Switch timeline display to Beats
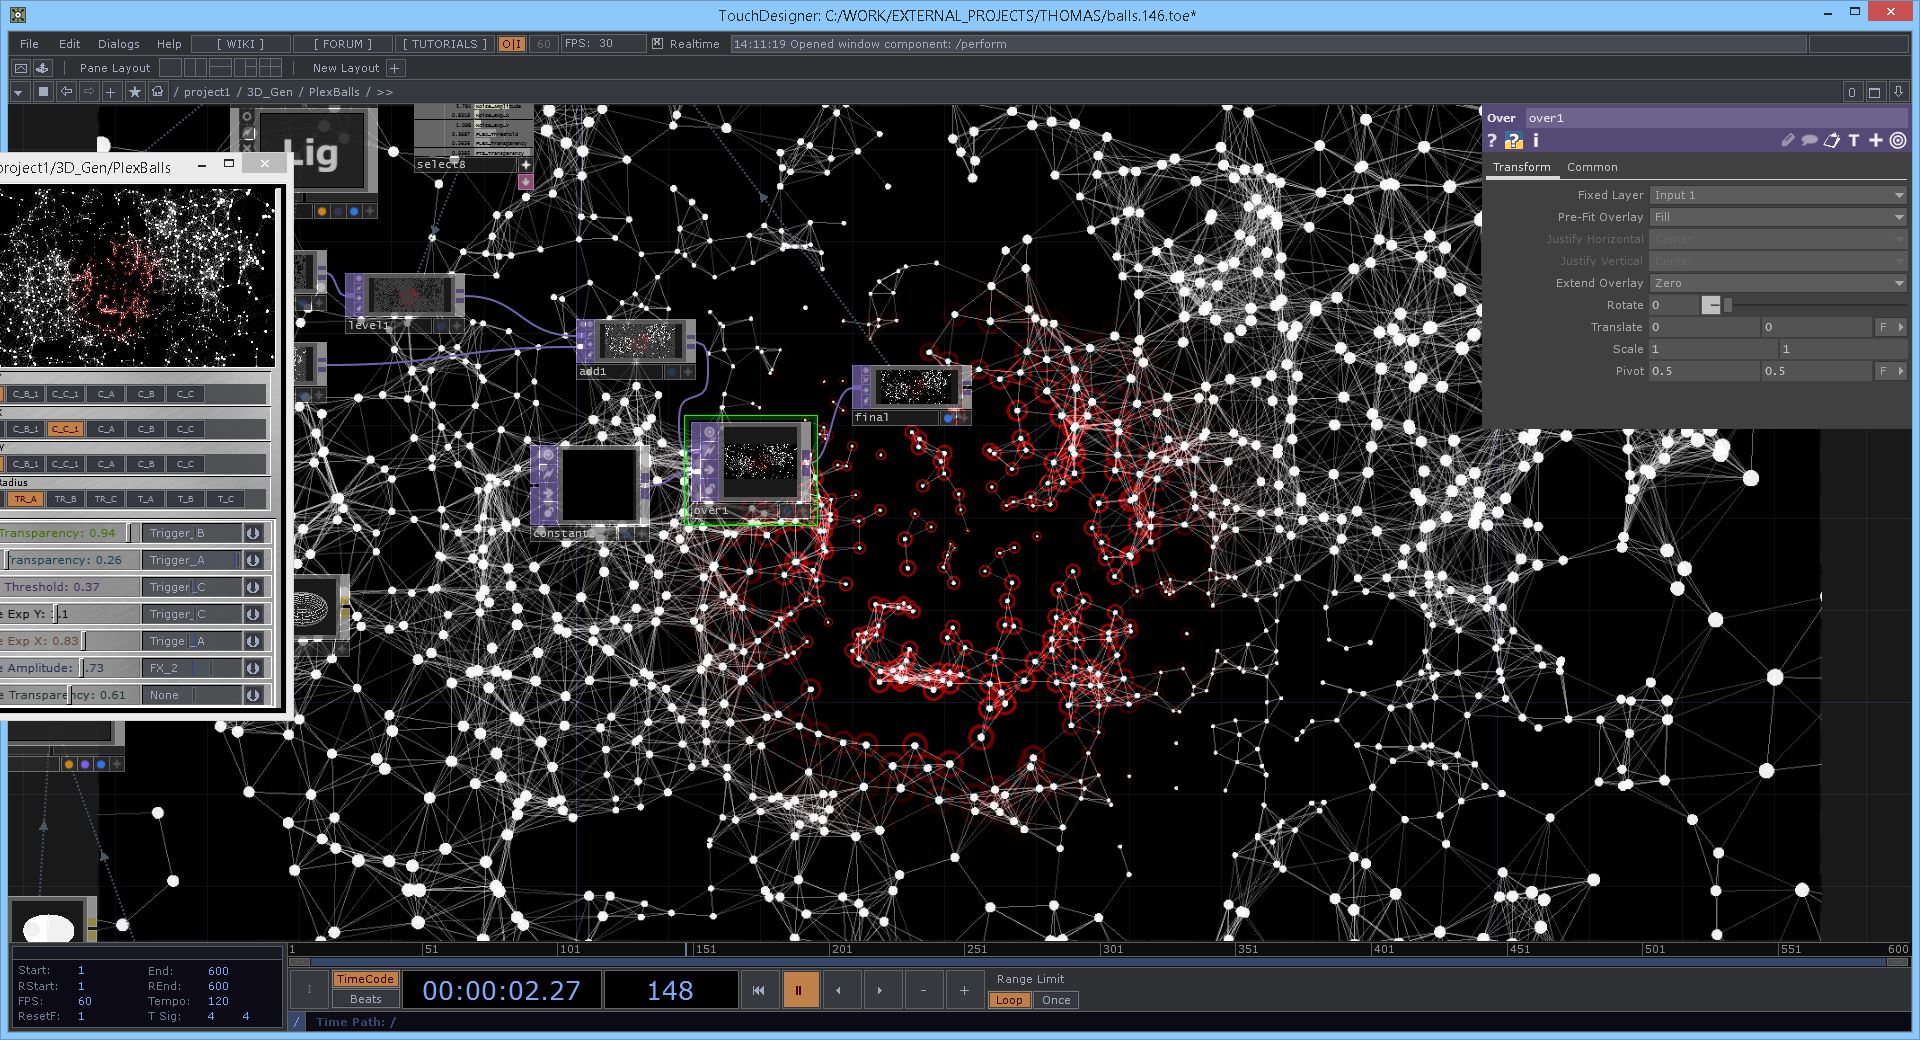This screenshot has height=1040, width=1920. click(365, 999)
